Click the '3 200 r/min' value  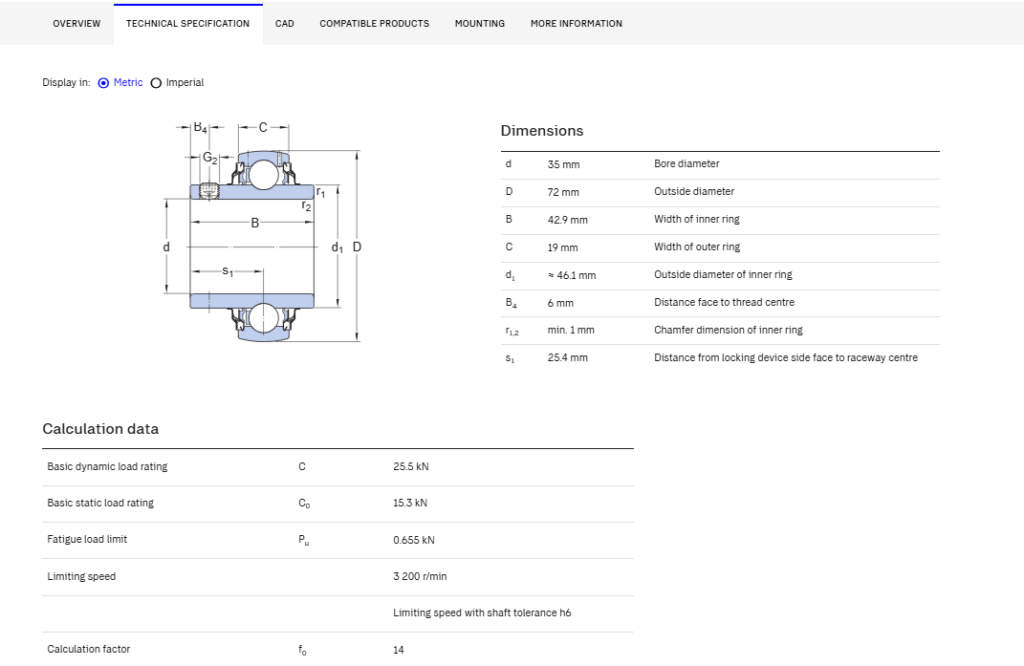pyautogui.click(x=420, y=577)
